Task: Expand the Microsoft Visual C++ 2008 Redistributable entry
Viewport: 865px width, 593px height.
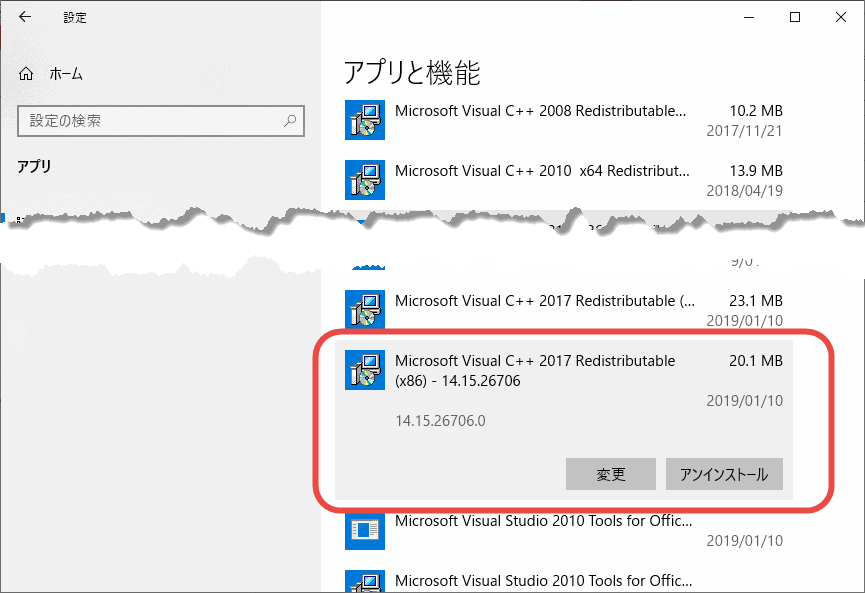Action: 564,120
